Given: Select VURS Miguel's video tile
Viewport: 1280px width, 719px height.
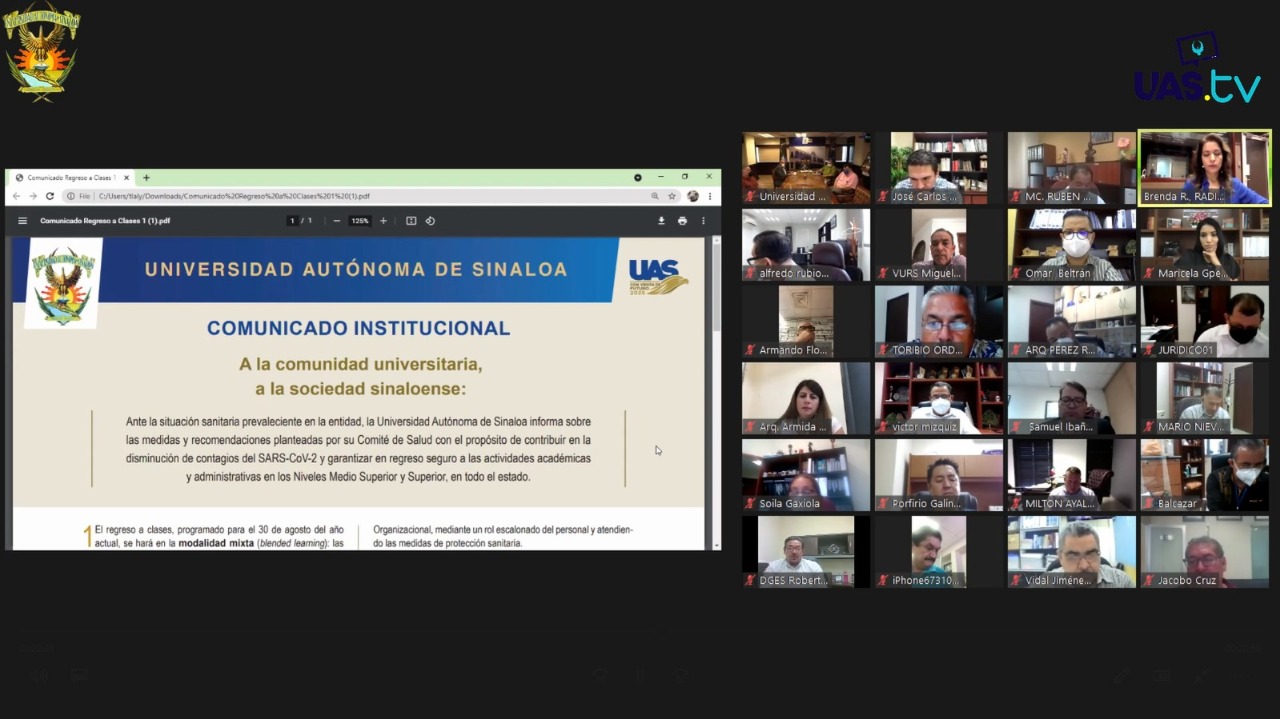Looking at the screenshot, I should click(939, 245).
